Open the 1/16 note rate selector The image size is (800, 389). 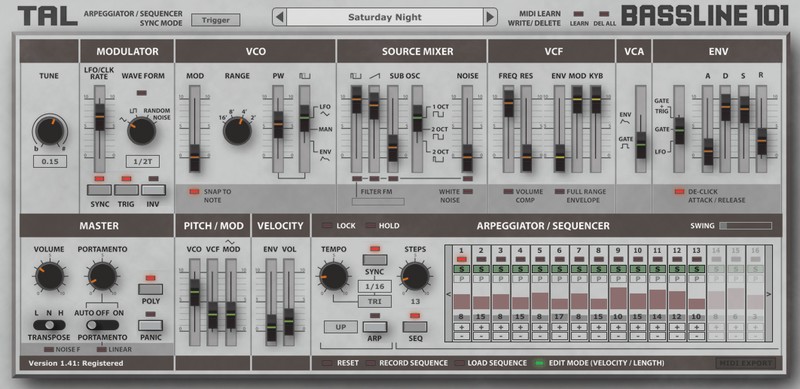(x=375, y=286)
